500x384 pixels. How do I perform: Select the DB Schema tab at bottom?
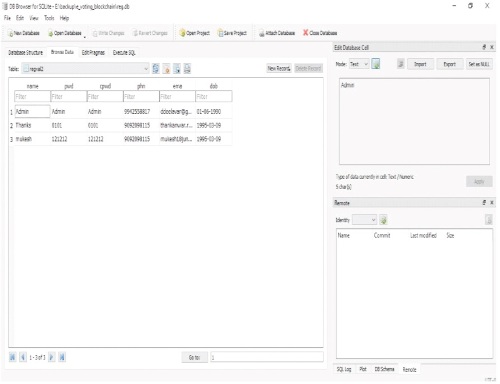384,369
